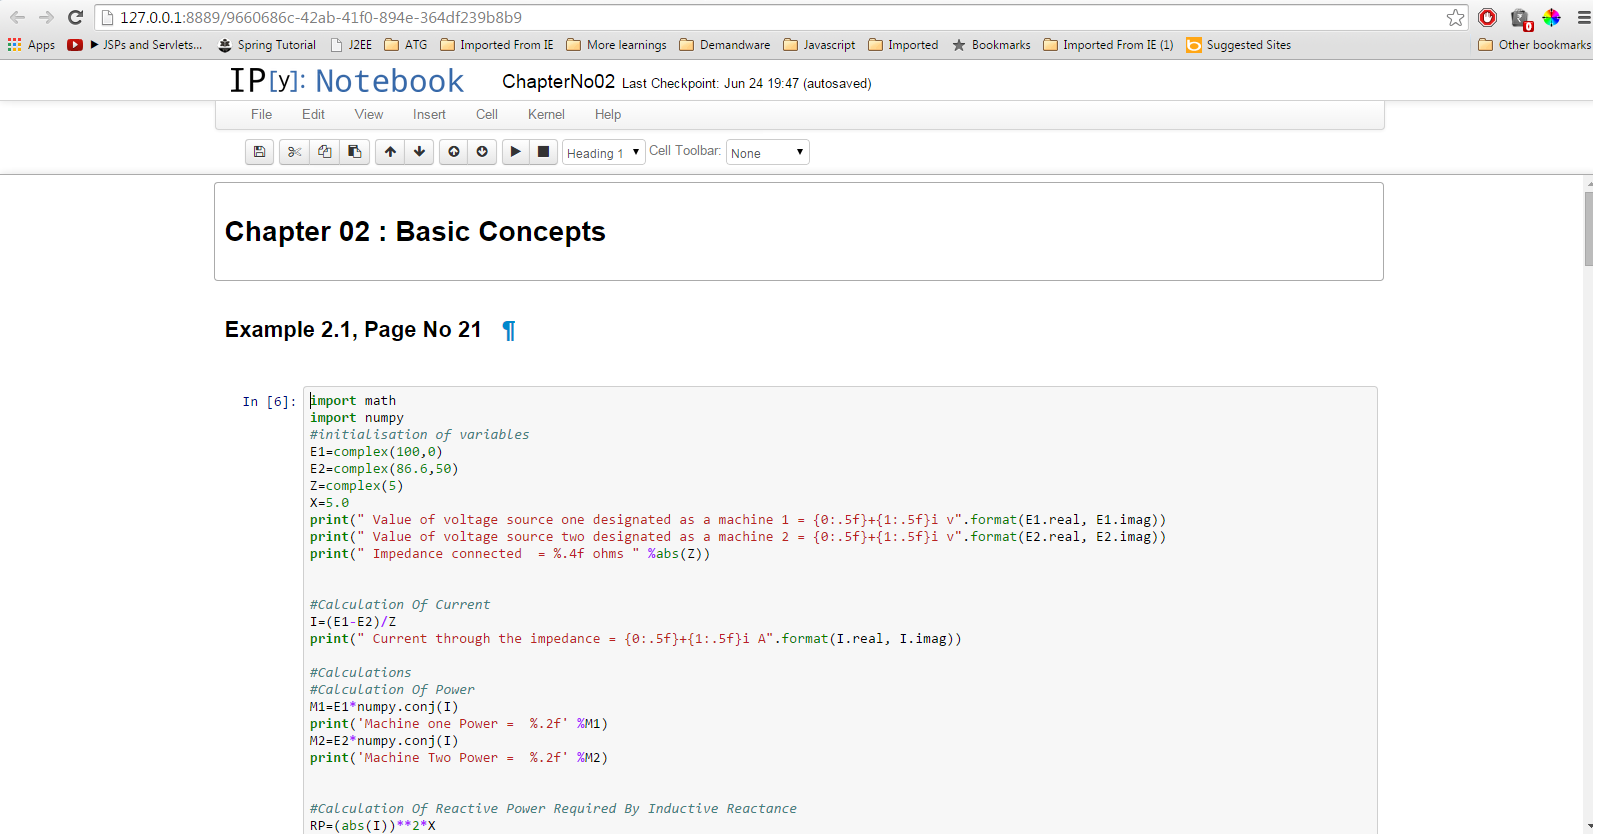Viewport: 1600px width, 834px height.
Task: Open the Heading 1 cell type dropdown
Action: [x=603, y=153]
